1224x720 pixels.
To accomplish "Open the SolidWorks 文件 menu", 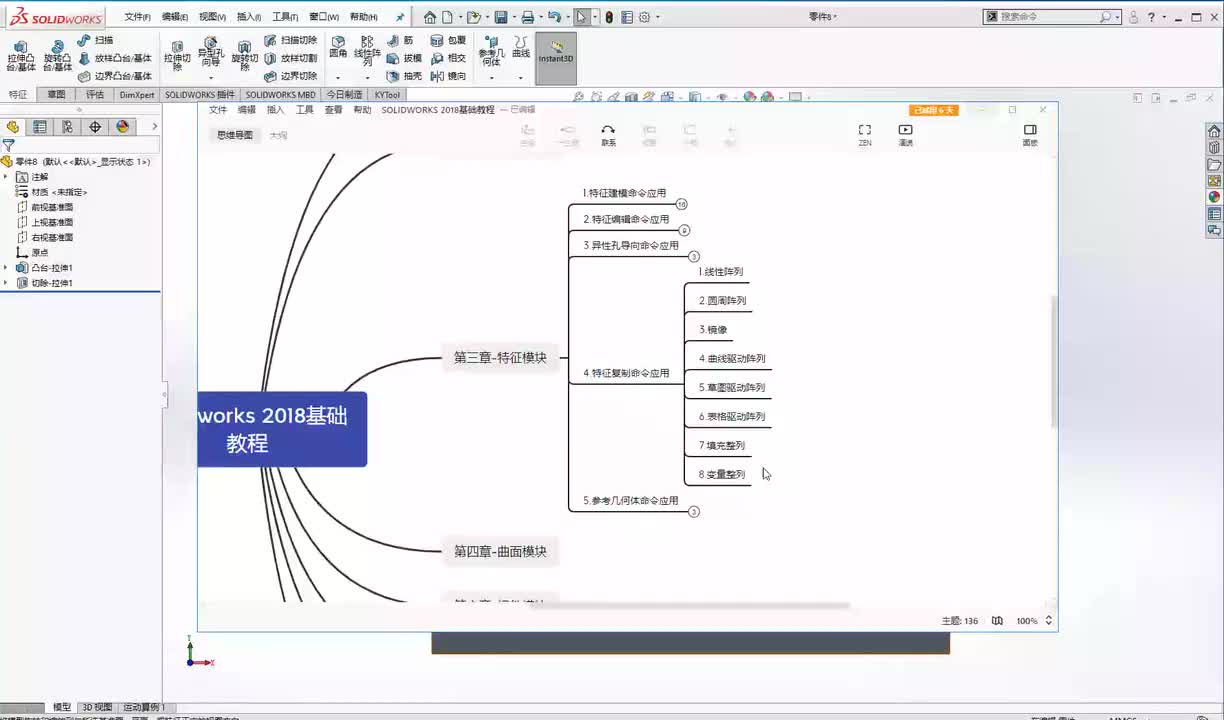I will [x=137, y=17].
